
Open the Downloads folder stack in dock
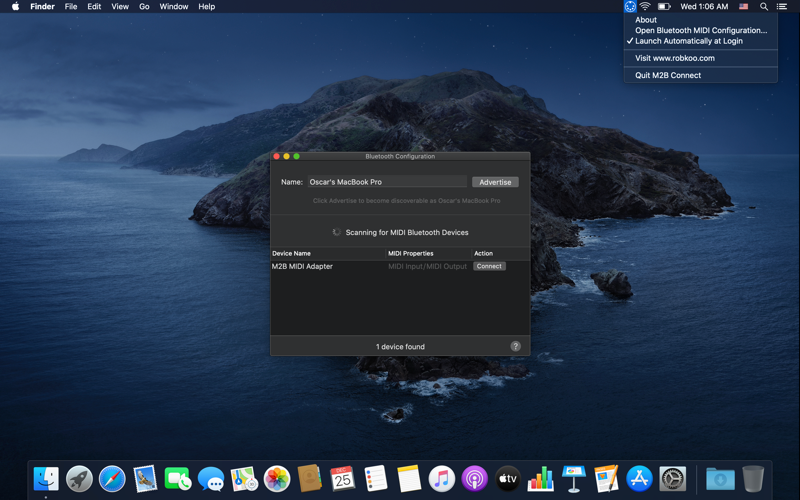(x=720, y=479)
